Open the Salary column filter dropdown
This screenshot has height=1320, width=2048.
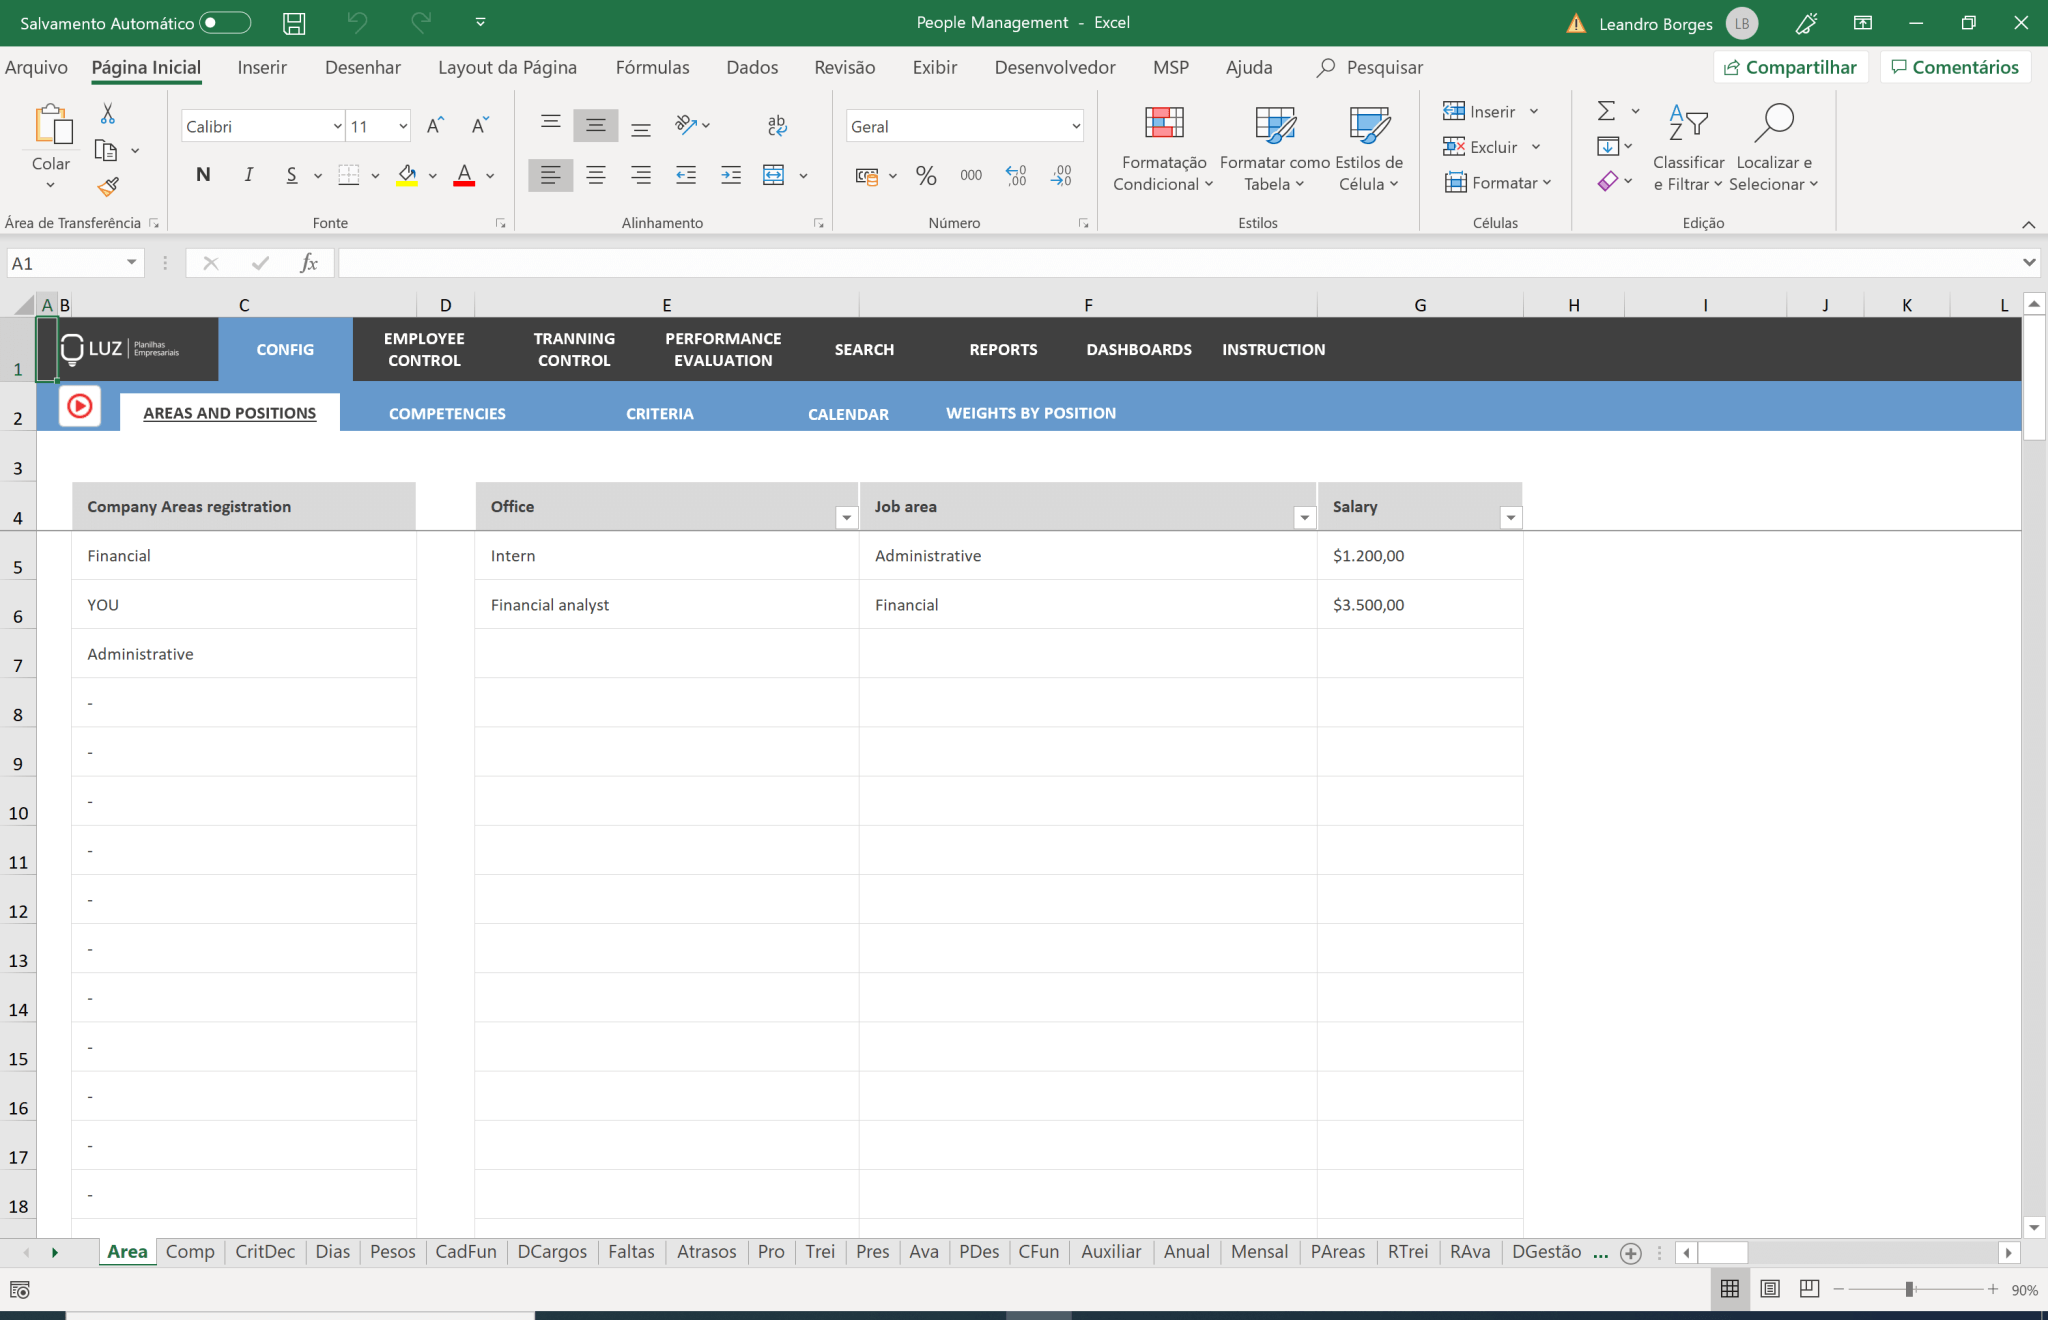pyautogui.click(x=1510, y=517)
